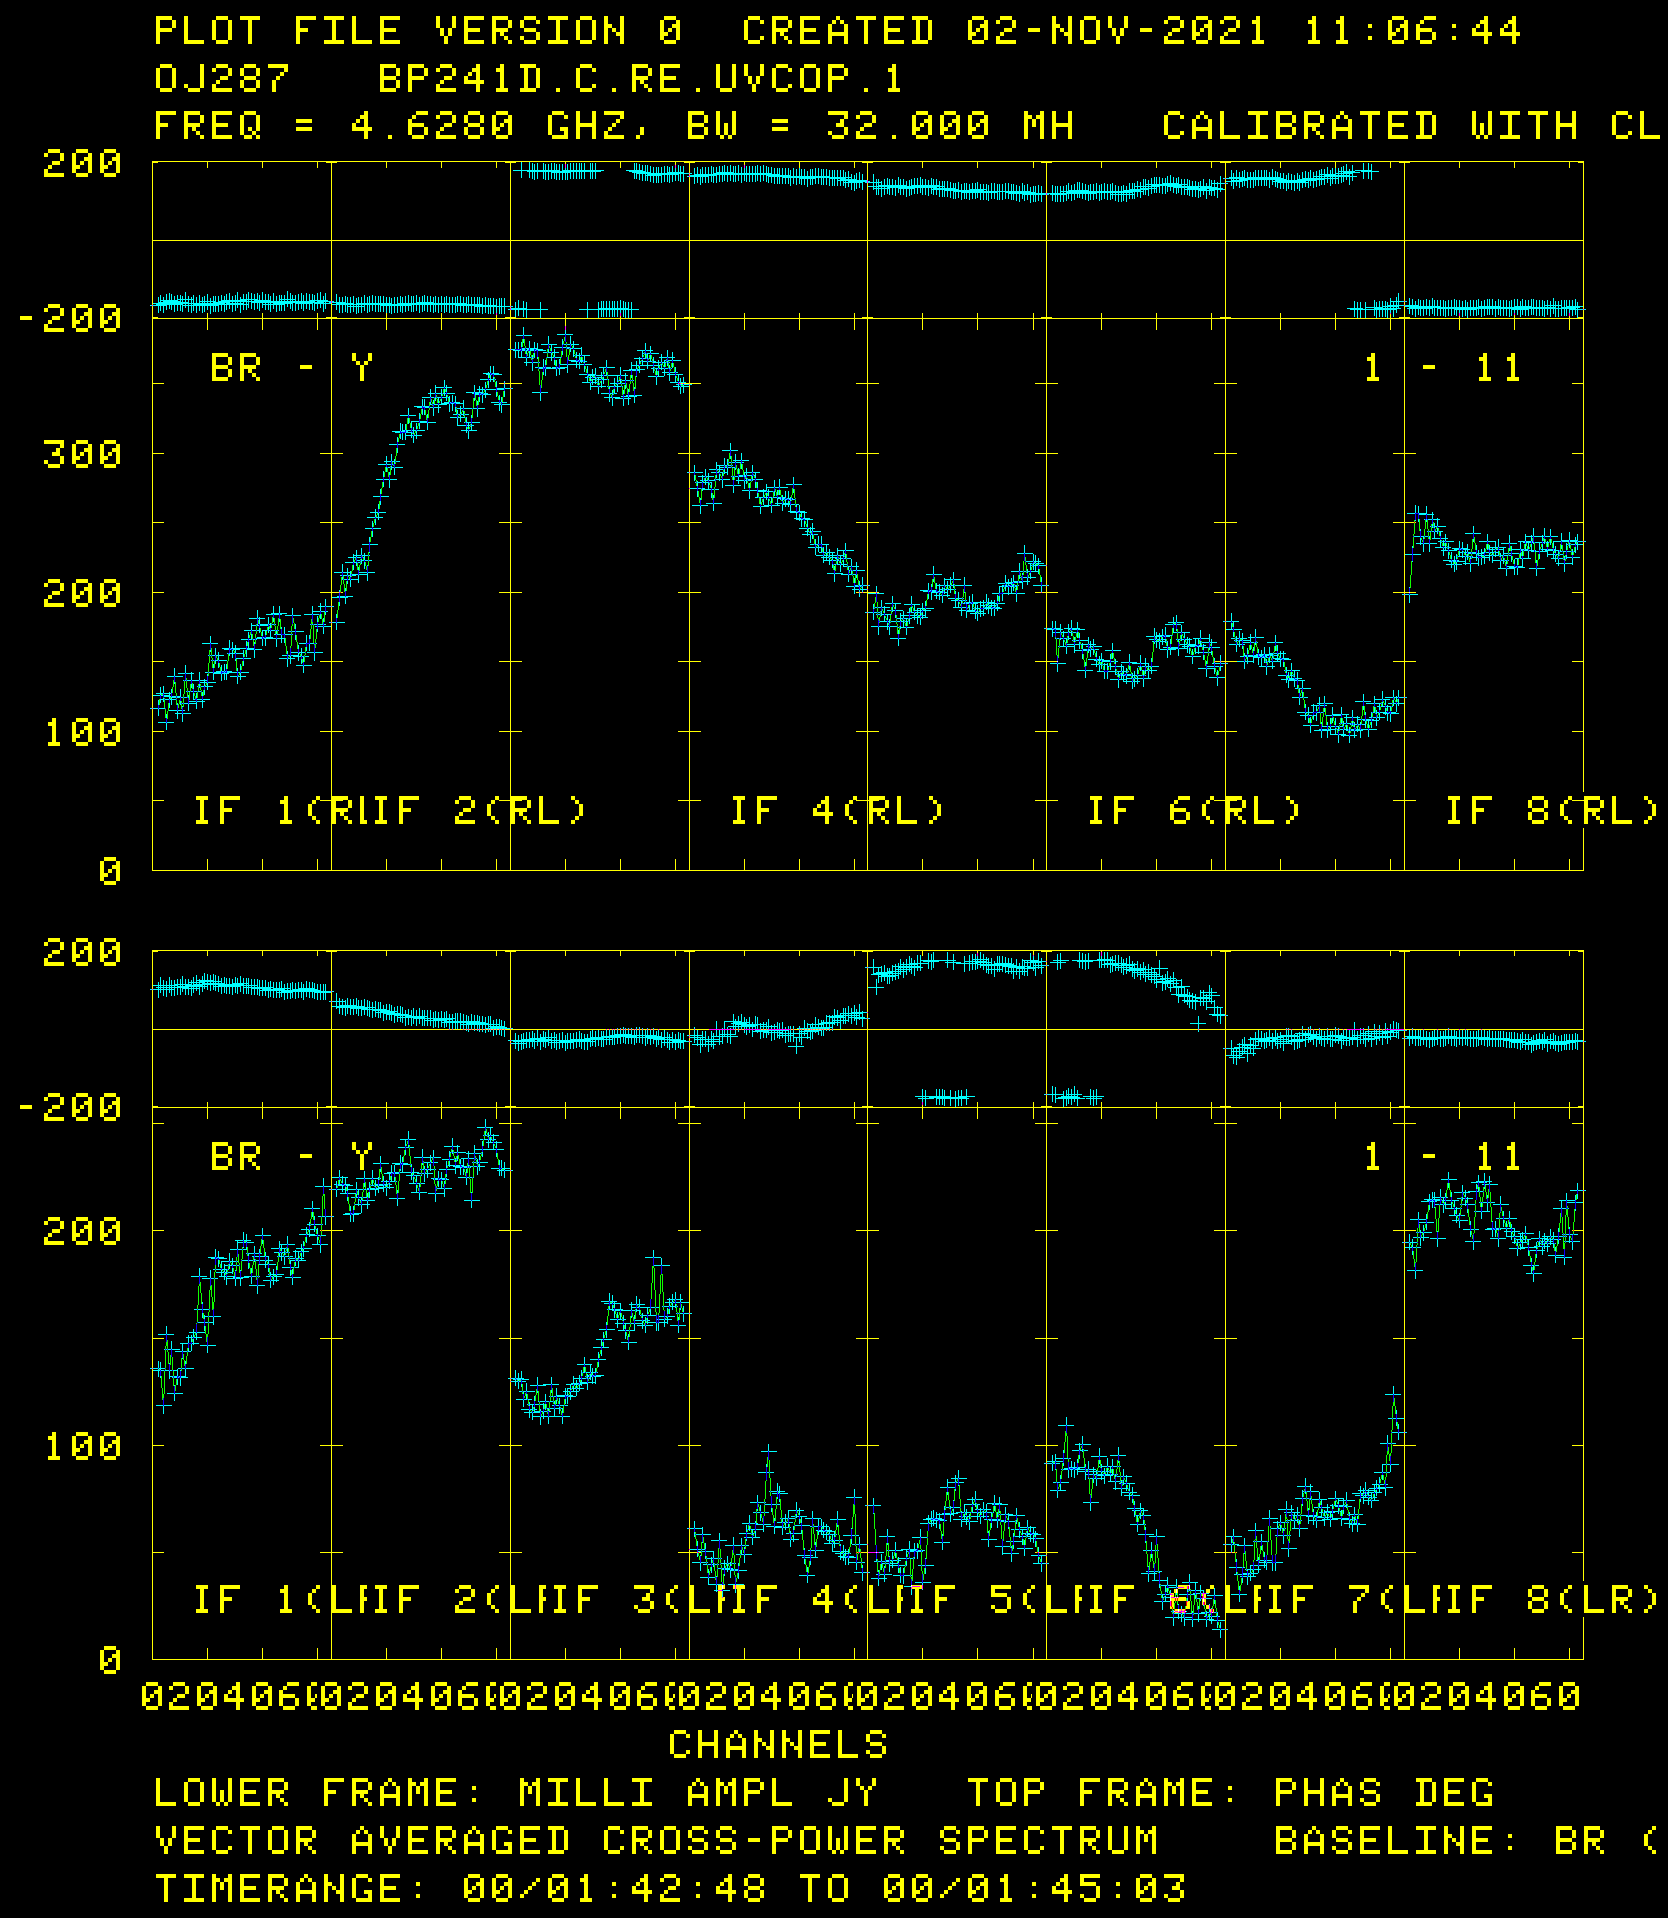Click the IF 8(LR) label in lower plot
The height and width of the screenshot is (1918, 1668).
pos(1551,1599)
